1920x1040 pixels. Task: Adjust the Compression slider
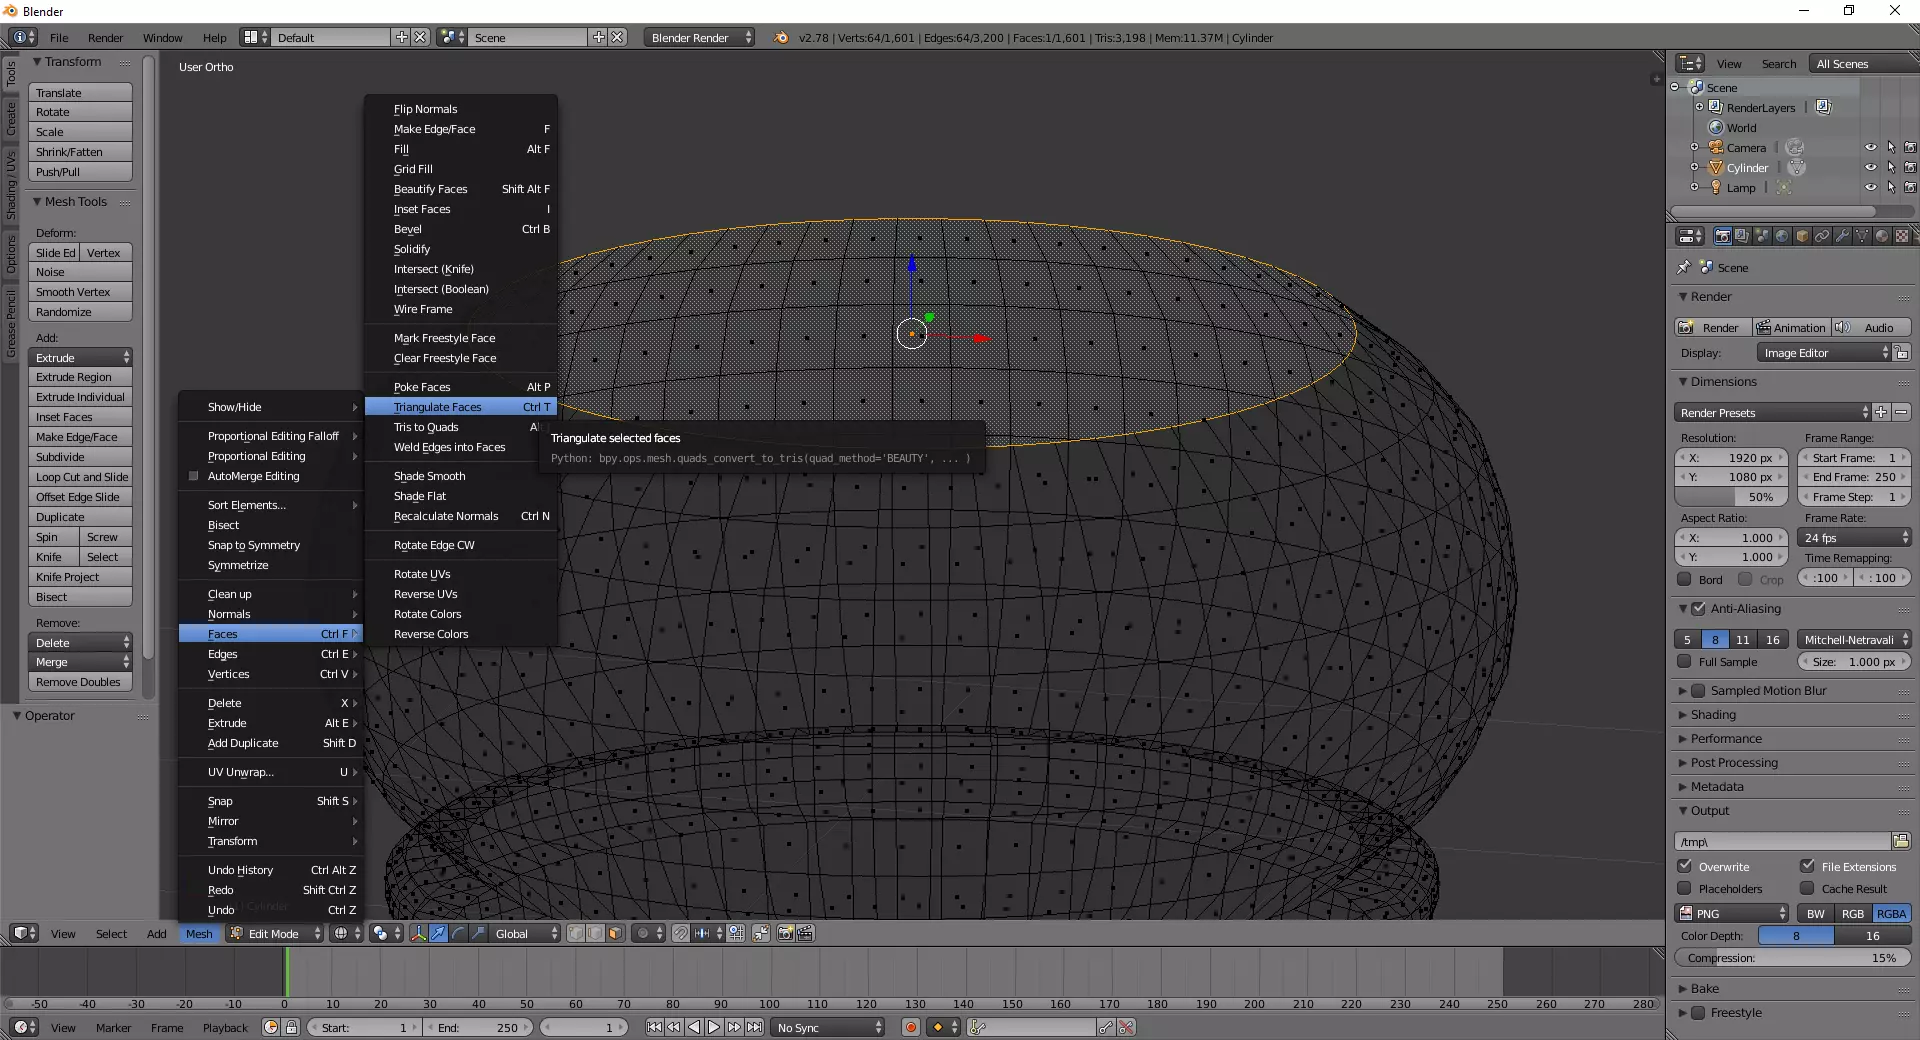1792,958
